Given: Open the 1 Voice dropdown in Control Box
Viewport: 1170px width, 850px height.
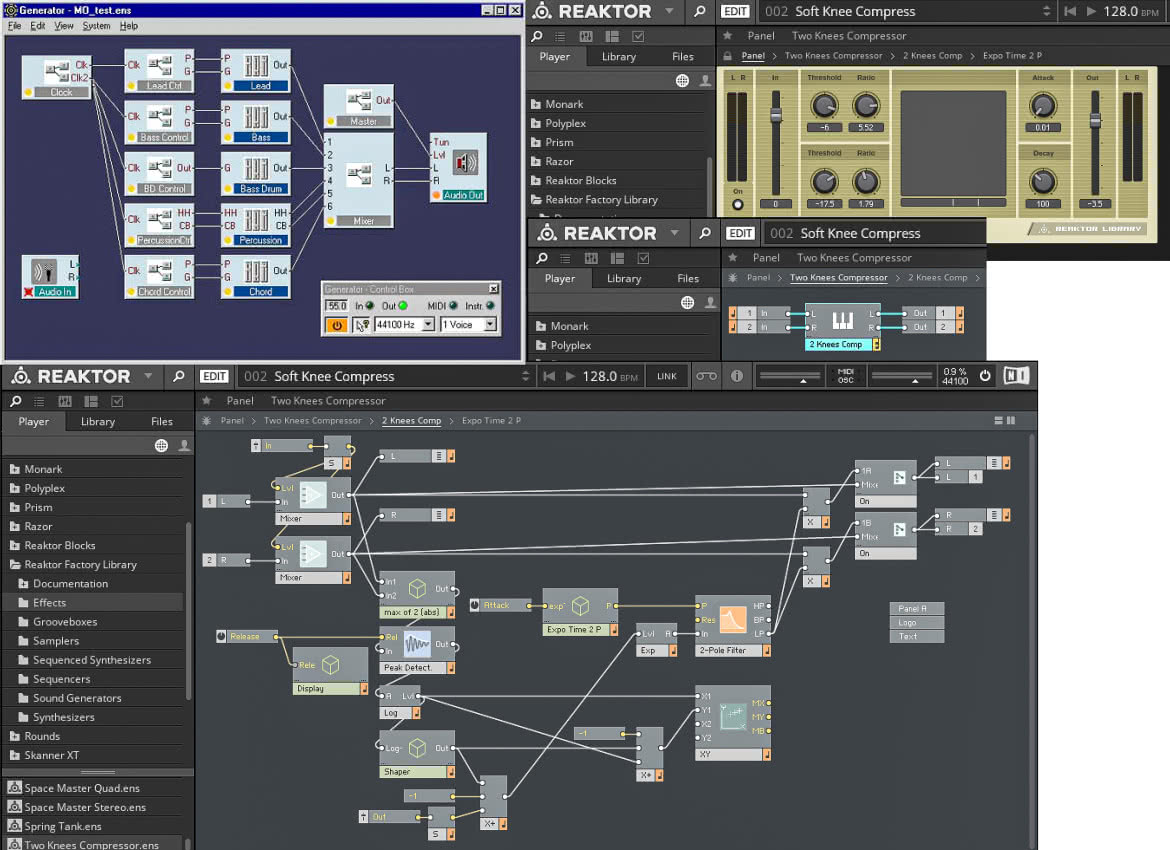Looking at the screenshot, I should (489, 325).
